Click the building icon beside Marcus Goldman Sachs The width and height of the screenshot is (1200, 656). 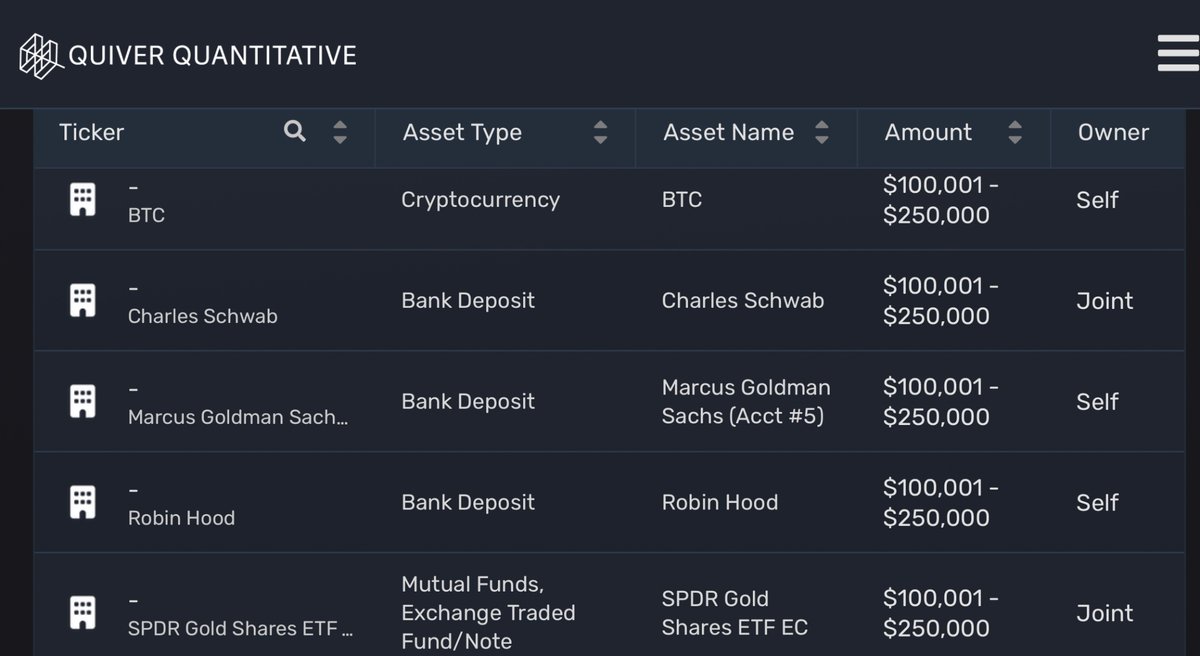82,402
